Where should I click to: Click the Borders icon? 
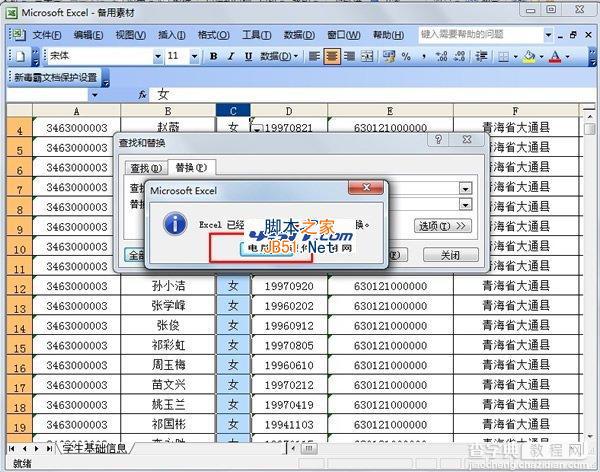point(503,57)
